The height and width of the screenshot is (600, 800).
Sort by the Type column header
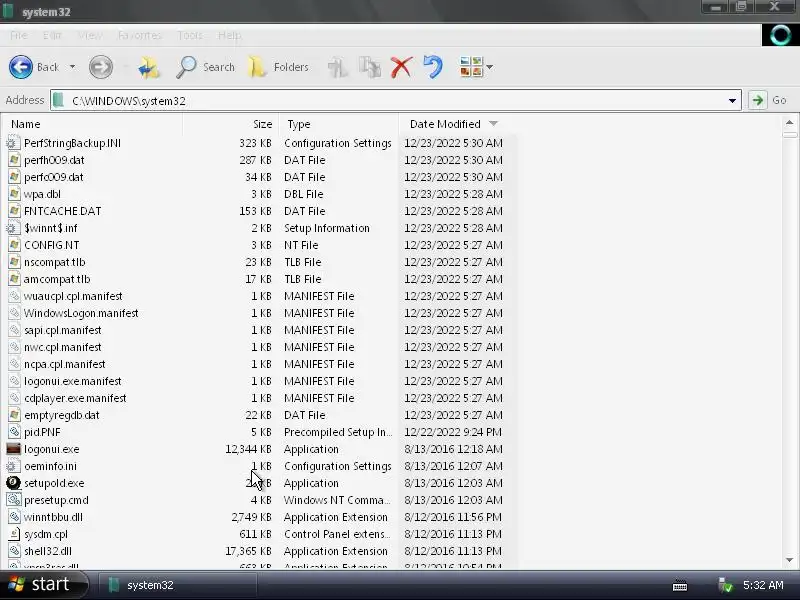(x=339, y=124)
